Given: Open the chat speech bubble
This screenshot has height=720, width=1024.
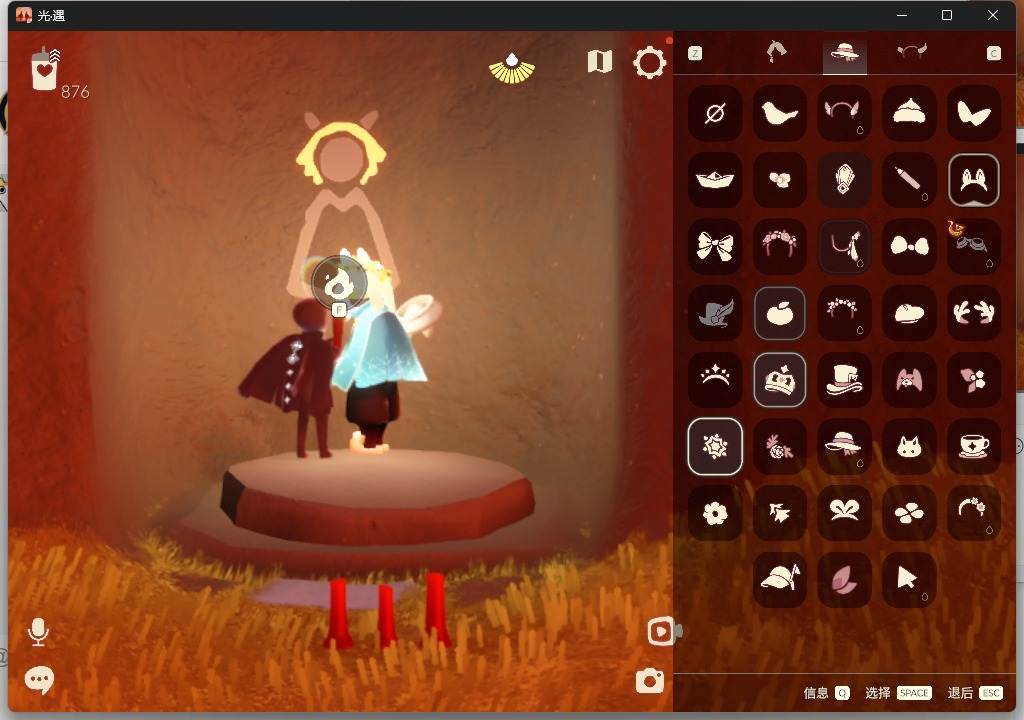Looking at the screenshot, I should click(x=39, y=680).
